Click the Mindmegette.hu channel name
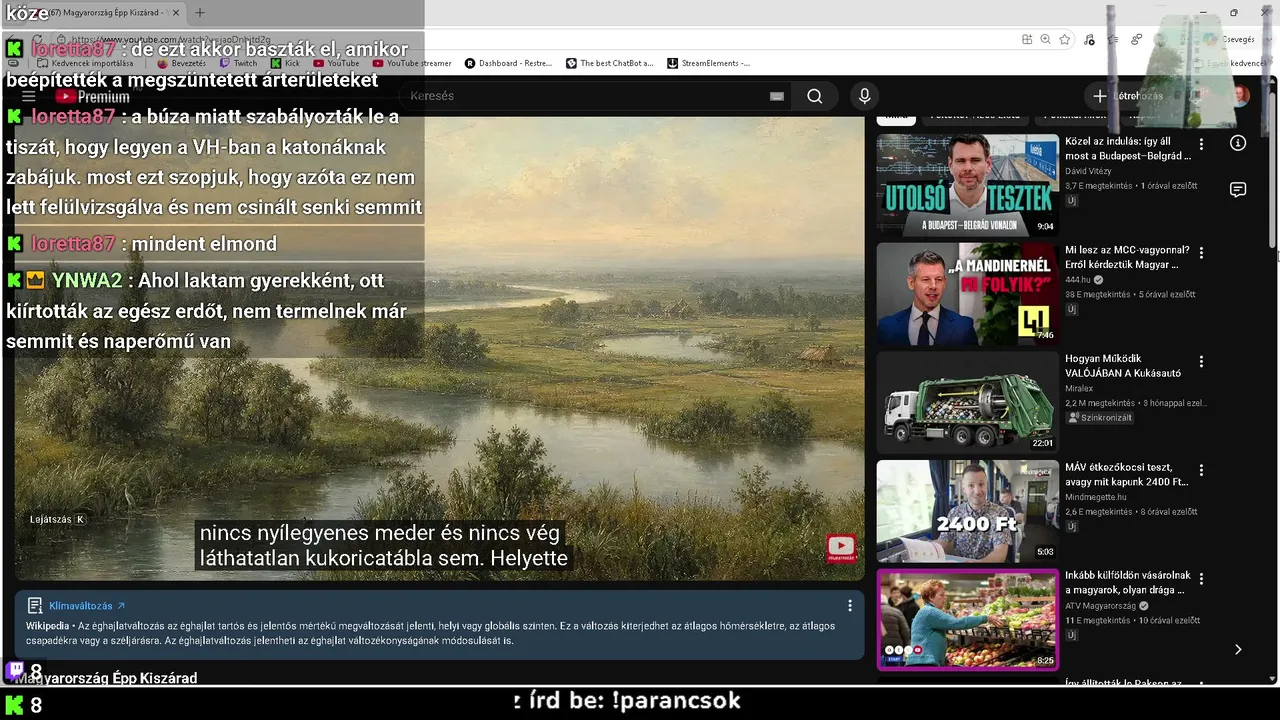Viewport: 1280px width, 720px height. point(1096,497)
